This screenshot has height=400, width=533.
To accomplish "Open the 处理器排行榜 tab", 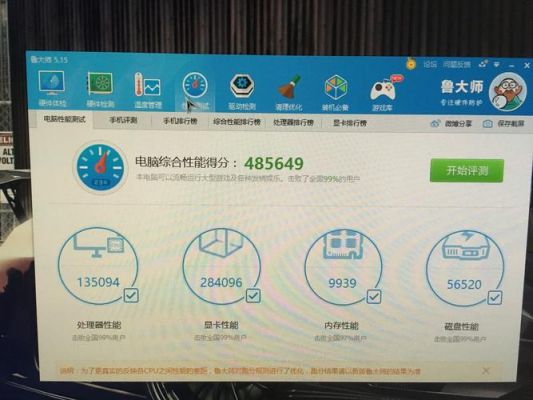I will click(293, 122).
